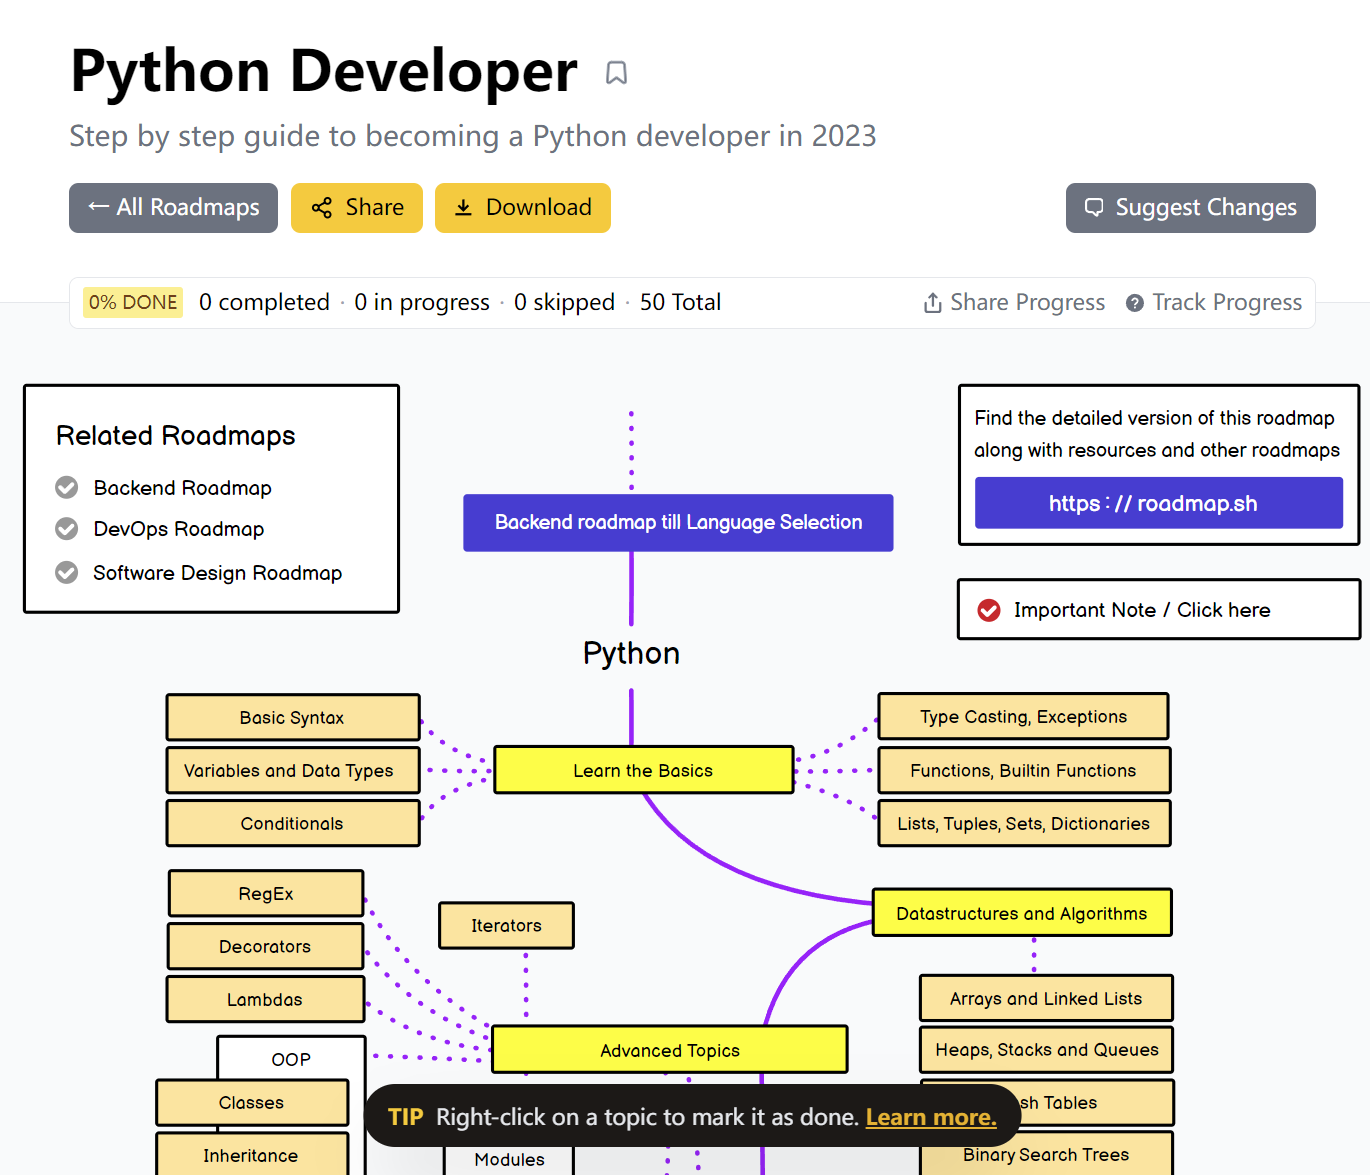Toggle the DevOps Roadmap check circle
The width and height of the screenshot is (1370, 1175).
pyautogui.click(x=67, y=529)
